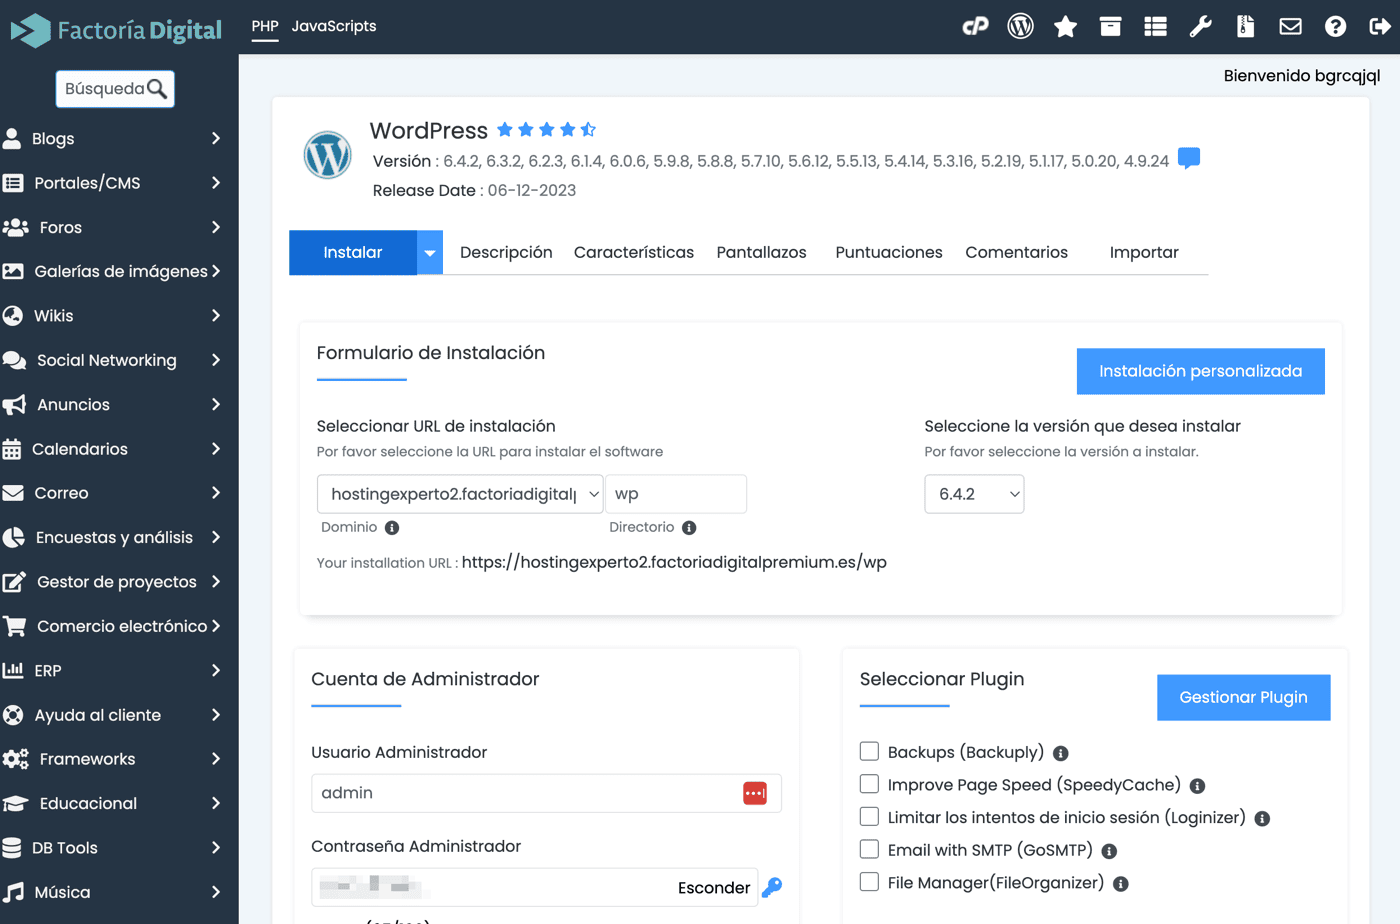Open the domain selection dropdown
The image size is (1400, 924).
tap(460, 494)
